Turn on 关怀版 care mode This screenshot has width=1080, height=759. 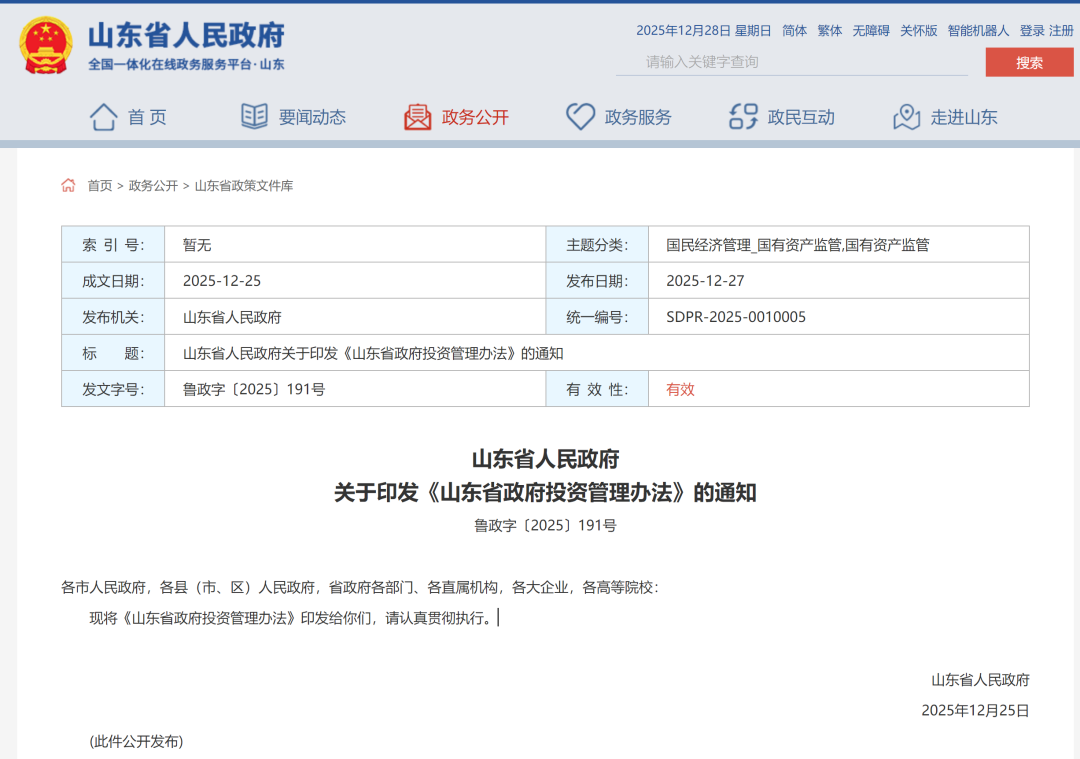pyautogui.click(x=919, y=31)
